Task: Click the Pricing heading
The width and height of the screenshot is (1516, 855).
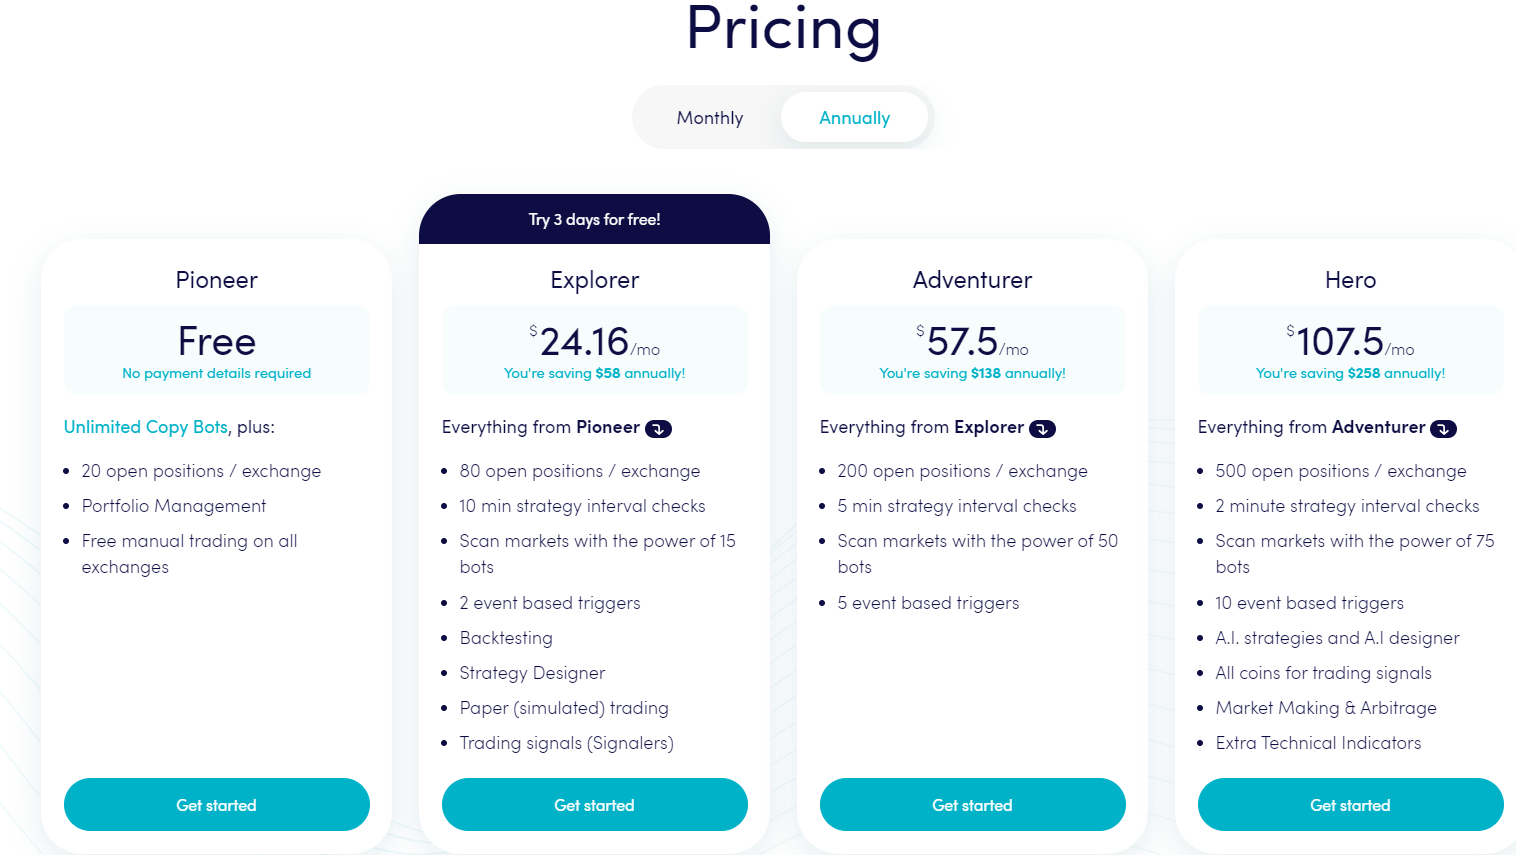Action: [784, 30]
